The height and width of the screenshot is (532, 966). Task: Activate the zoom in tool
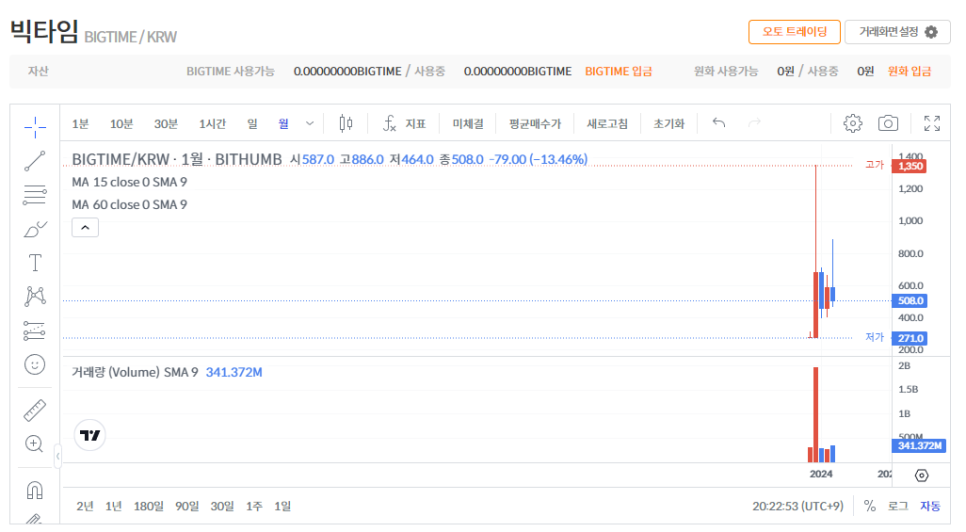[34, 443]
